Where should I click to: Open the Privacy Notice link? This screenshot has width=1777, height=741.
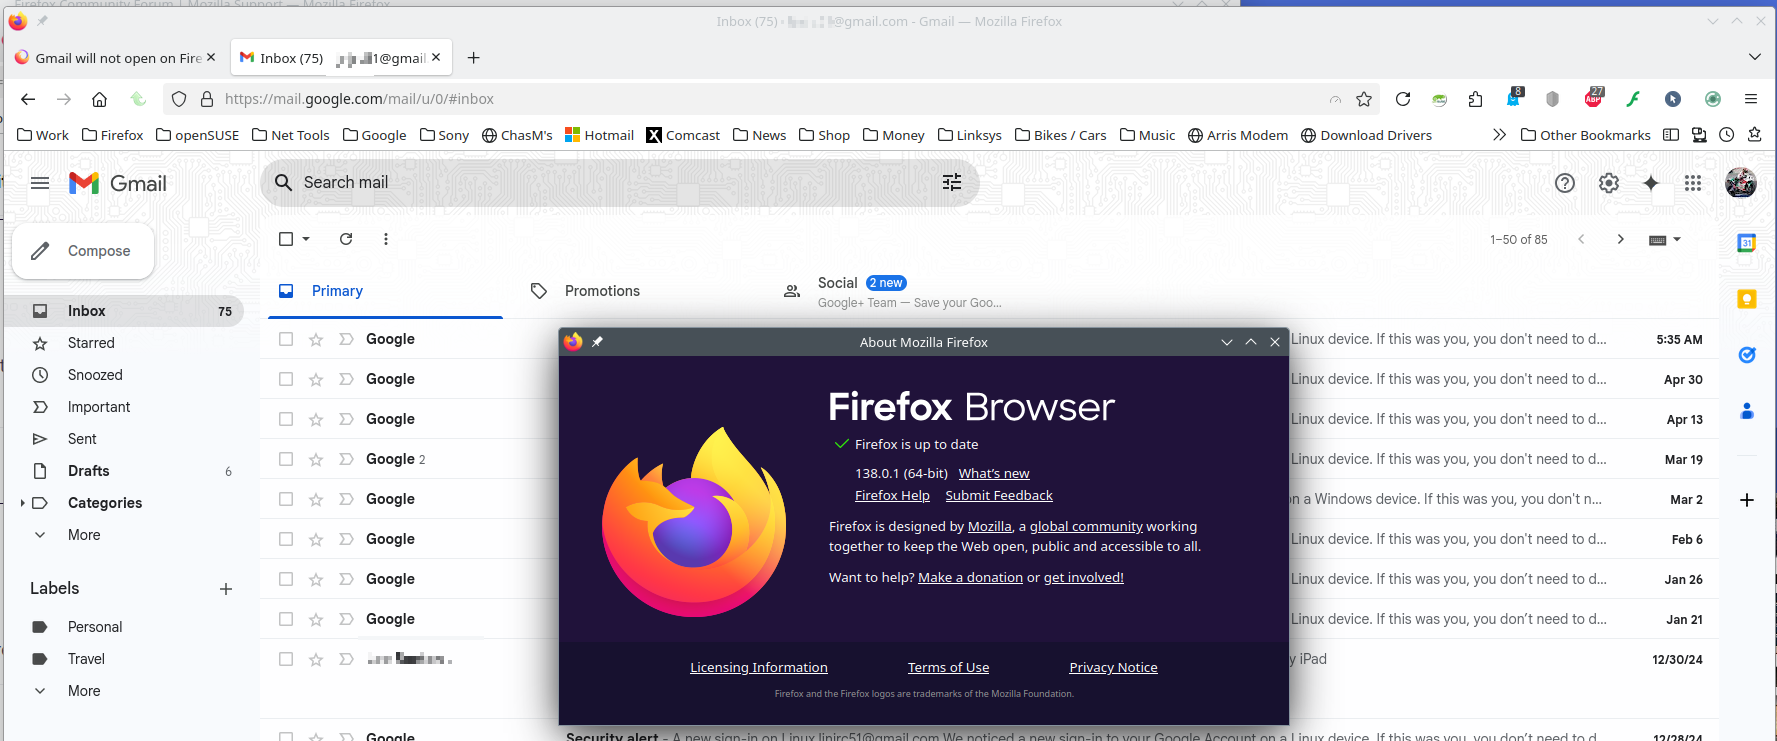[1113, 668]
